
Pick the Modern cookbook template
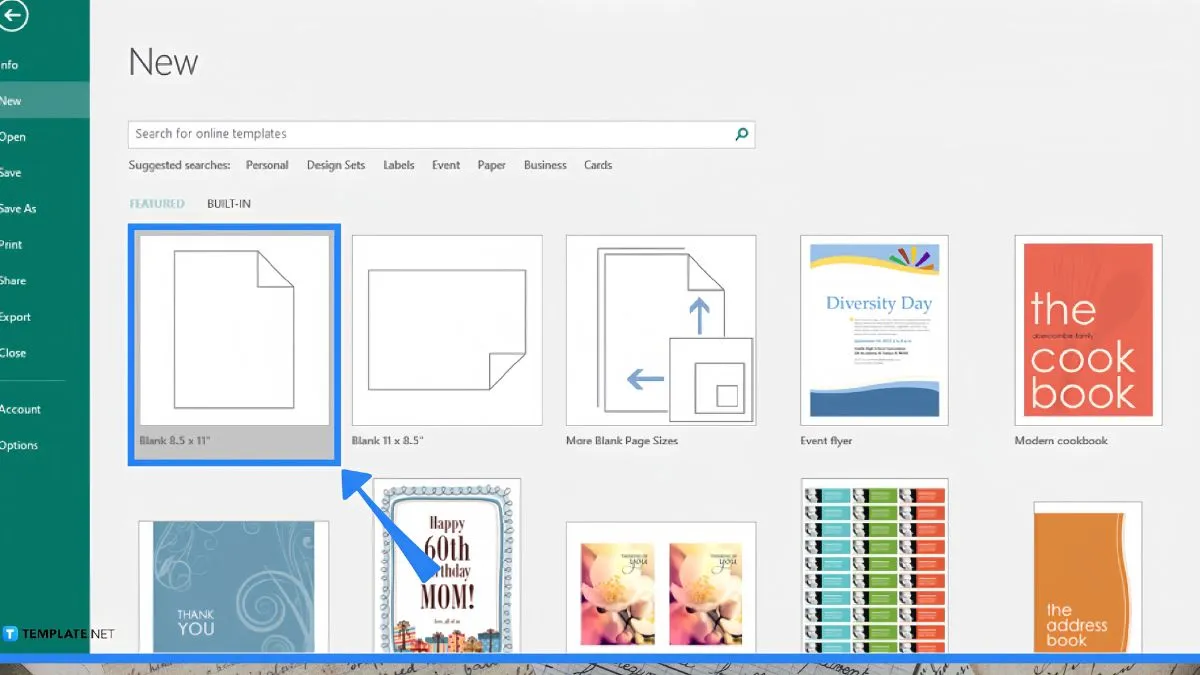click(x=1088, y=331)
